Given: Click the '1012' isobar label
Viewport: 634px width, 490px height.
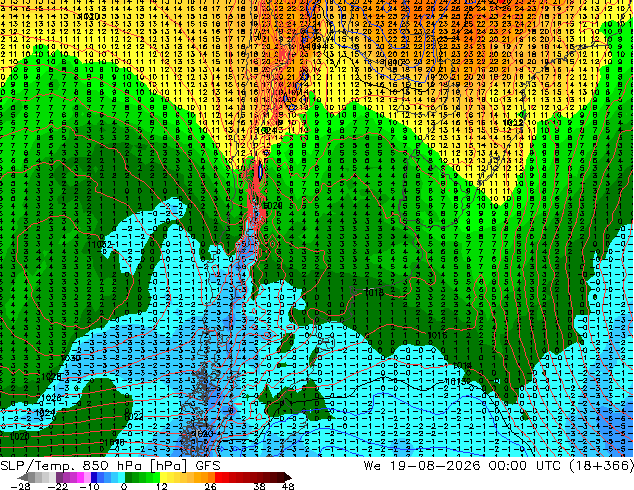Looking at the screenshot, I should pyautogui.click(x=514, y=122).
